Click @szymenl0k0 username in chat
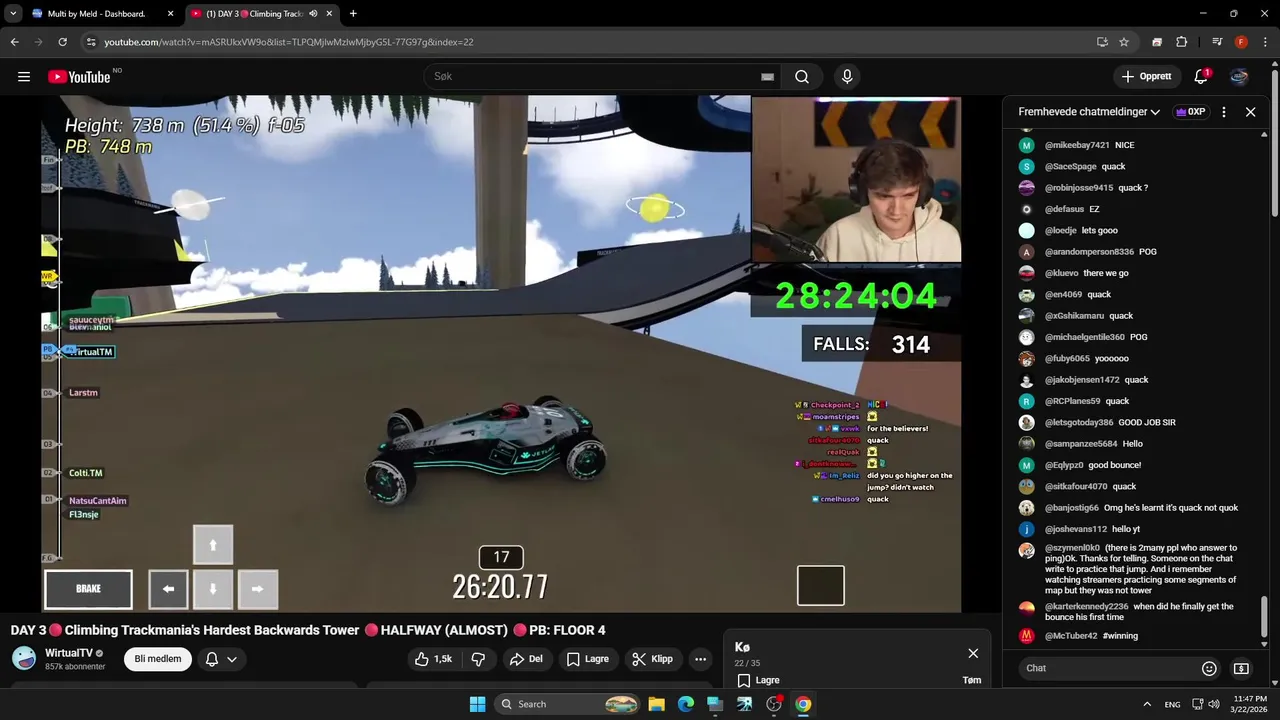The image size is (1280, 720). [x=1072, y=548]
